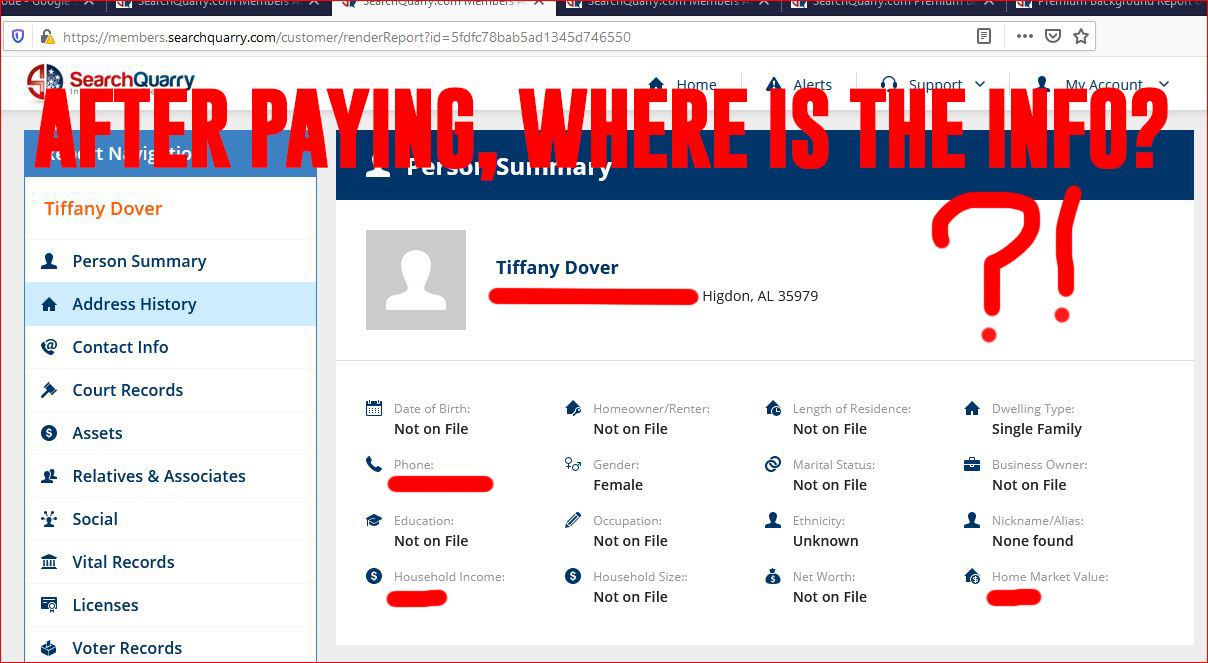Click "Not on File" under Date of Birth
Image resolution: width=1208 pixels, height=663 pixels.
click(x=431, y=429)
